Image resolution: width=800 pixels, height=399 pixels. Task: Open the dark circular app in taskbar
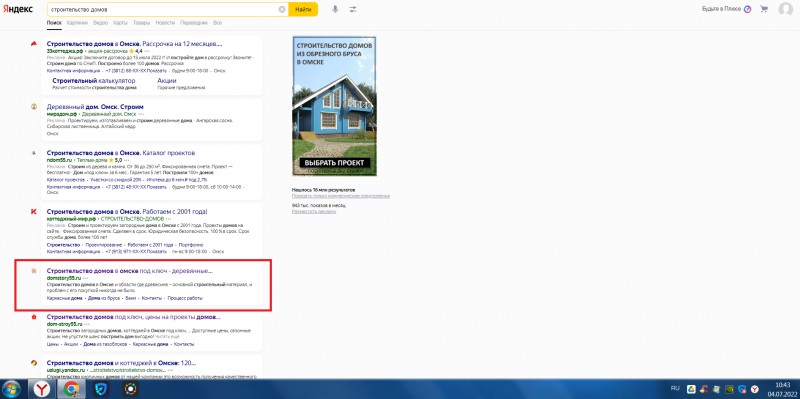[x=131, y=389]
